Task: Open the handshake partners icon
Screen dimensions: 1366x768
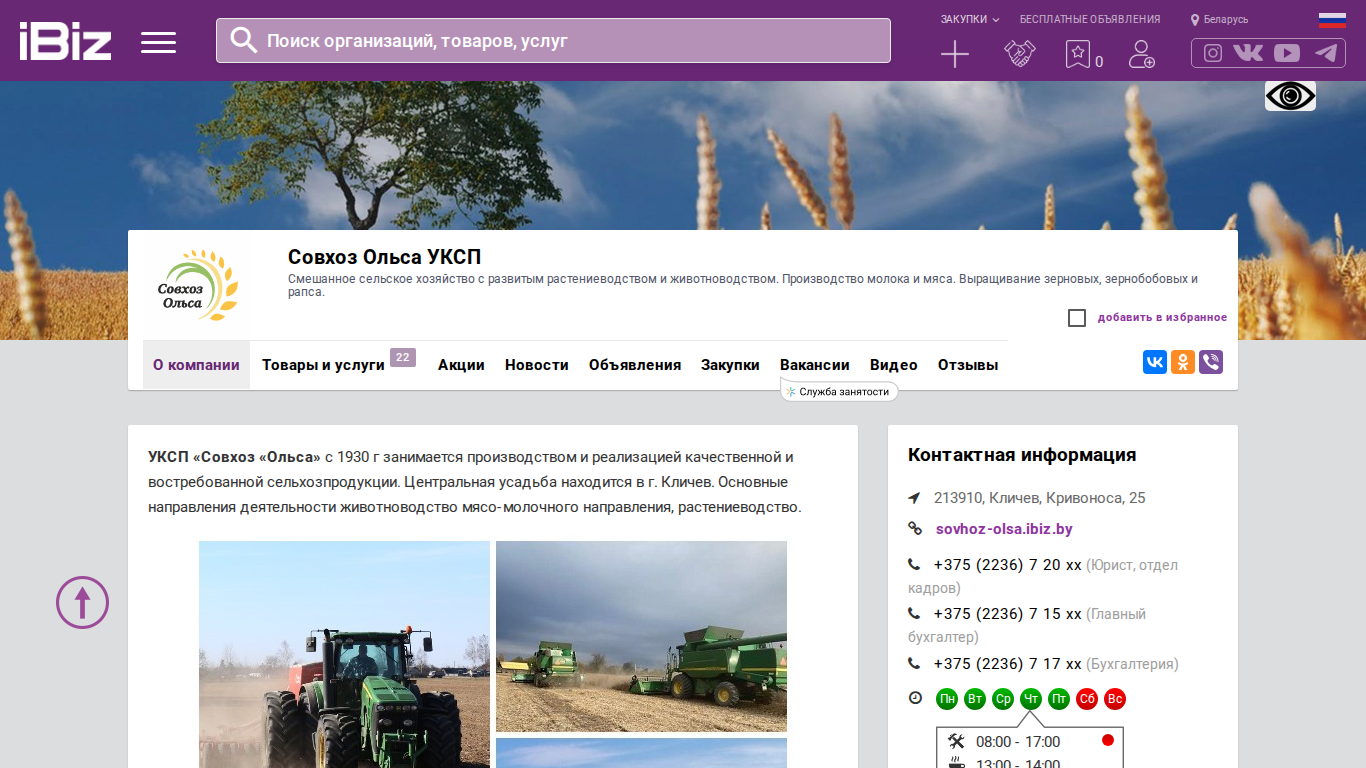Action: (x=1019, y=54)
